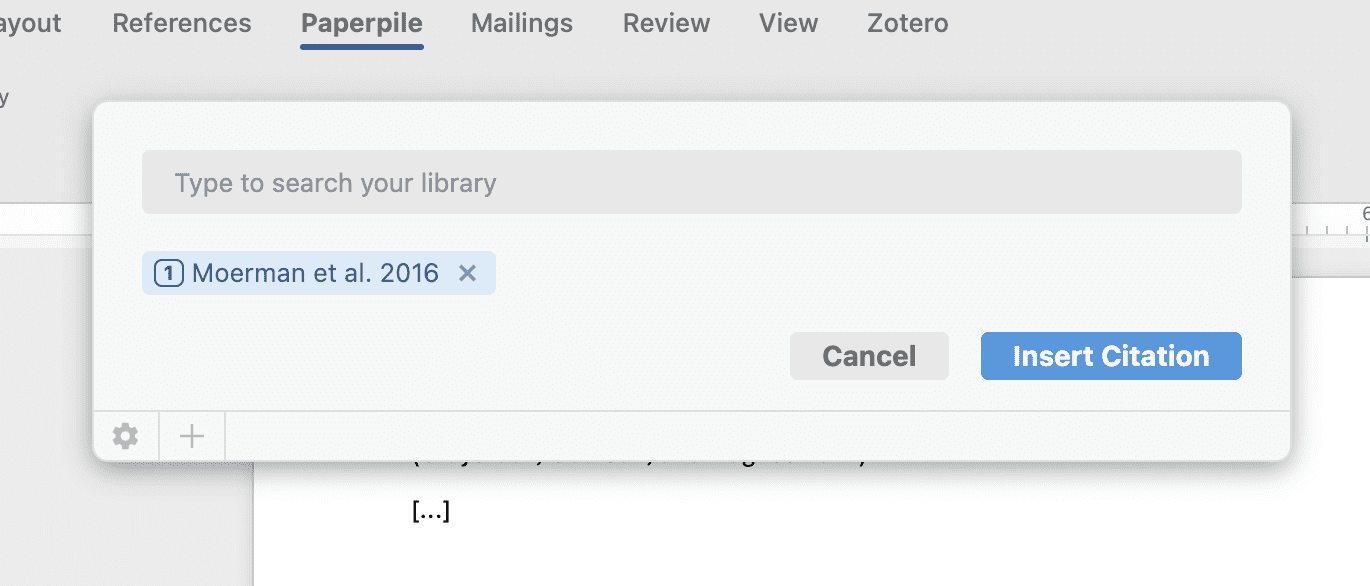Click the plus icon in dialog footer

(x=191, y=436)
